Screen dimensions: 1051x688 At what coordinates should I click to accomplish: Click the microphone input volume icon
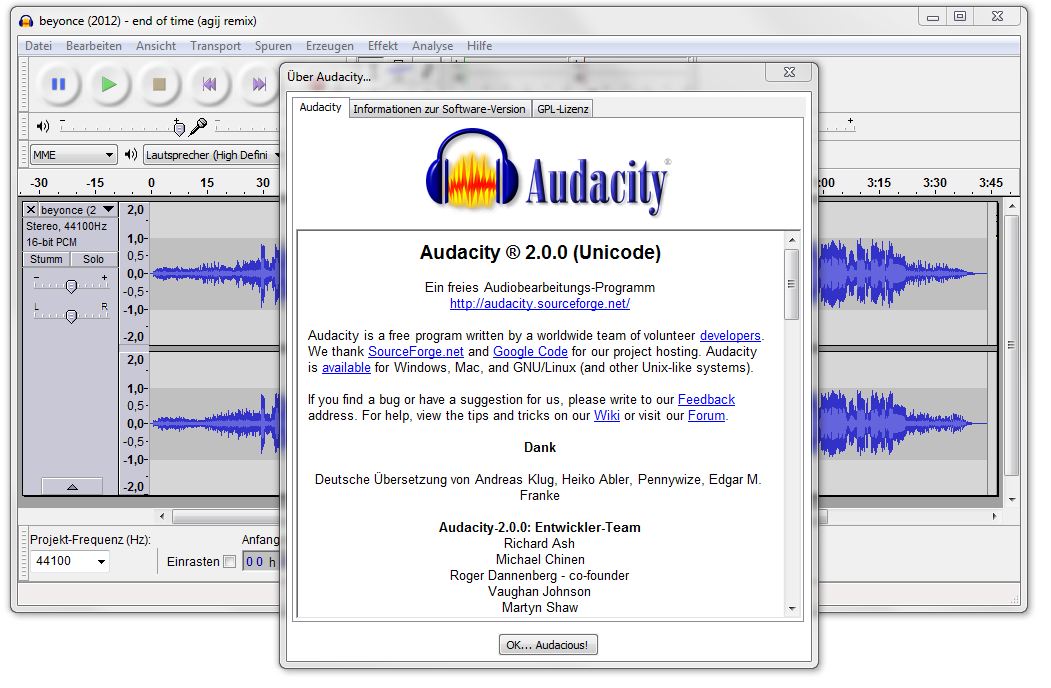click(x=198, y=126)
